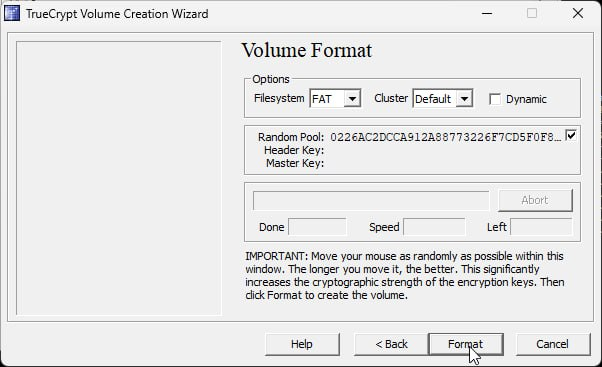Image resolution: width=602 pixels, height=367 pixels.
Task: Click the Volume Format heading
Action: 307,50
